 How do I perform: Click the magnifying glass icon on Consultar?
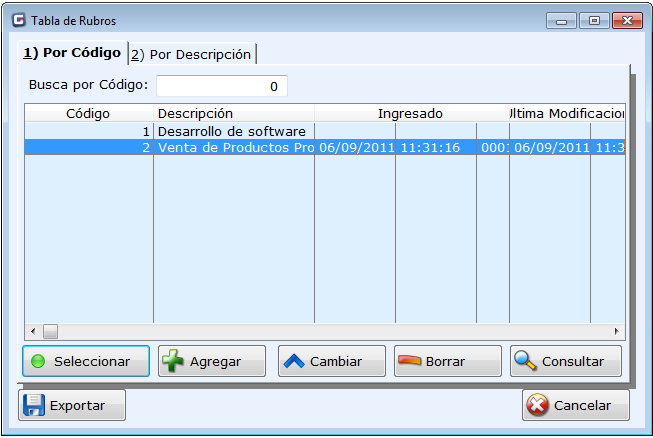(x=525, y=361)
